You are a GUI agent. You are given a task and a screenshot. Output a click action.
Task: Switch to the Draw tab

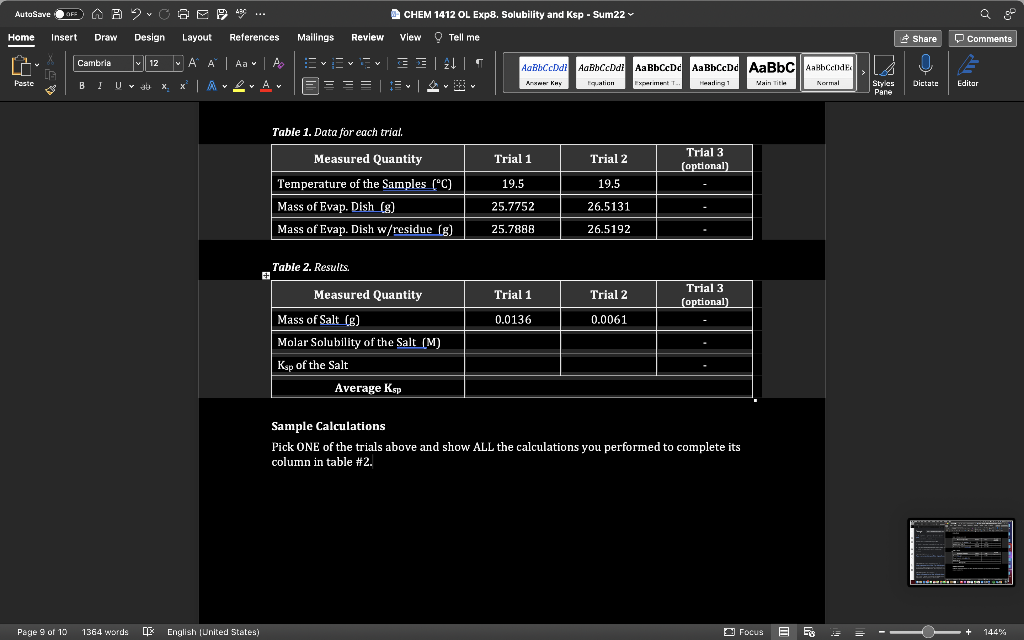coord(105,37)
